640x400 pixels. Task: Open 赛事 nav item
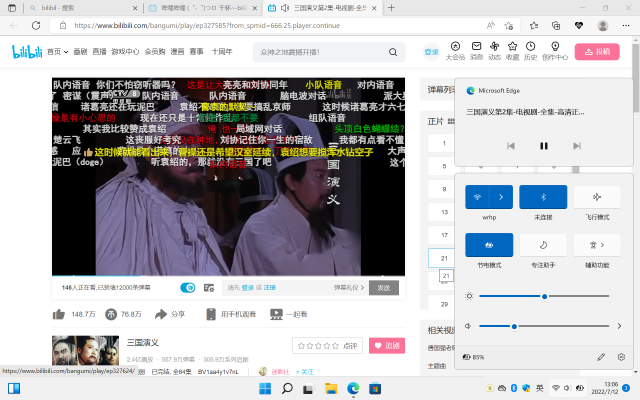pos(196,52)
